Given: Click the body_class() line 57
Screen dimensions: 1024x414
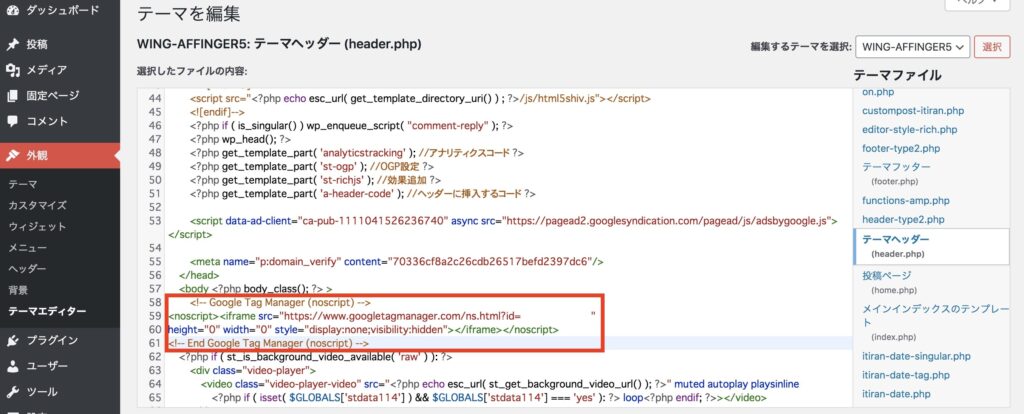Looking at the screenshot, I should (256, 289).
